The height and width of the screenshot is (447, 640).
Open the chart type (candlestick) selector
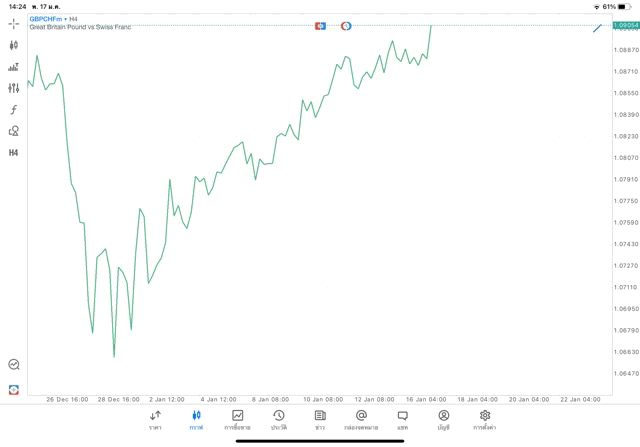[13, 45]
